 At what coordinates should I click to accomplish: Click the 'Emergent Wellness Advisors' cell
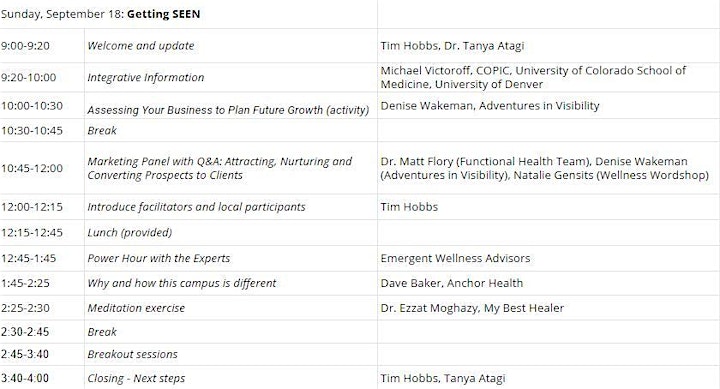(548, 258)
